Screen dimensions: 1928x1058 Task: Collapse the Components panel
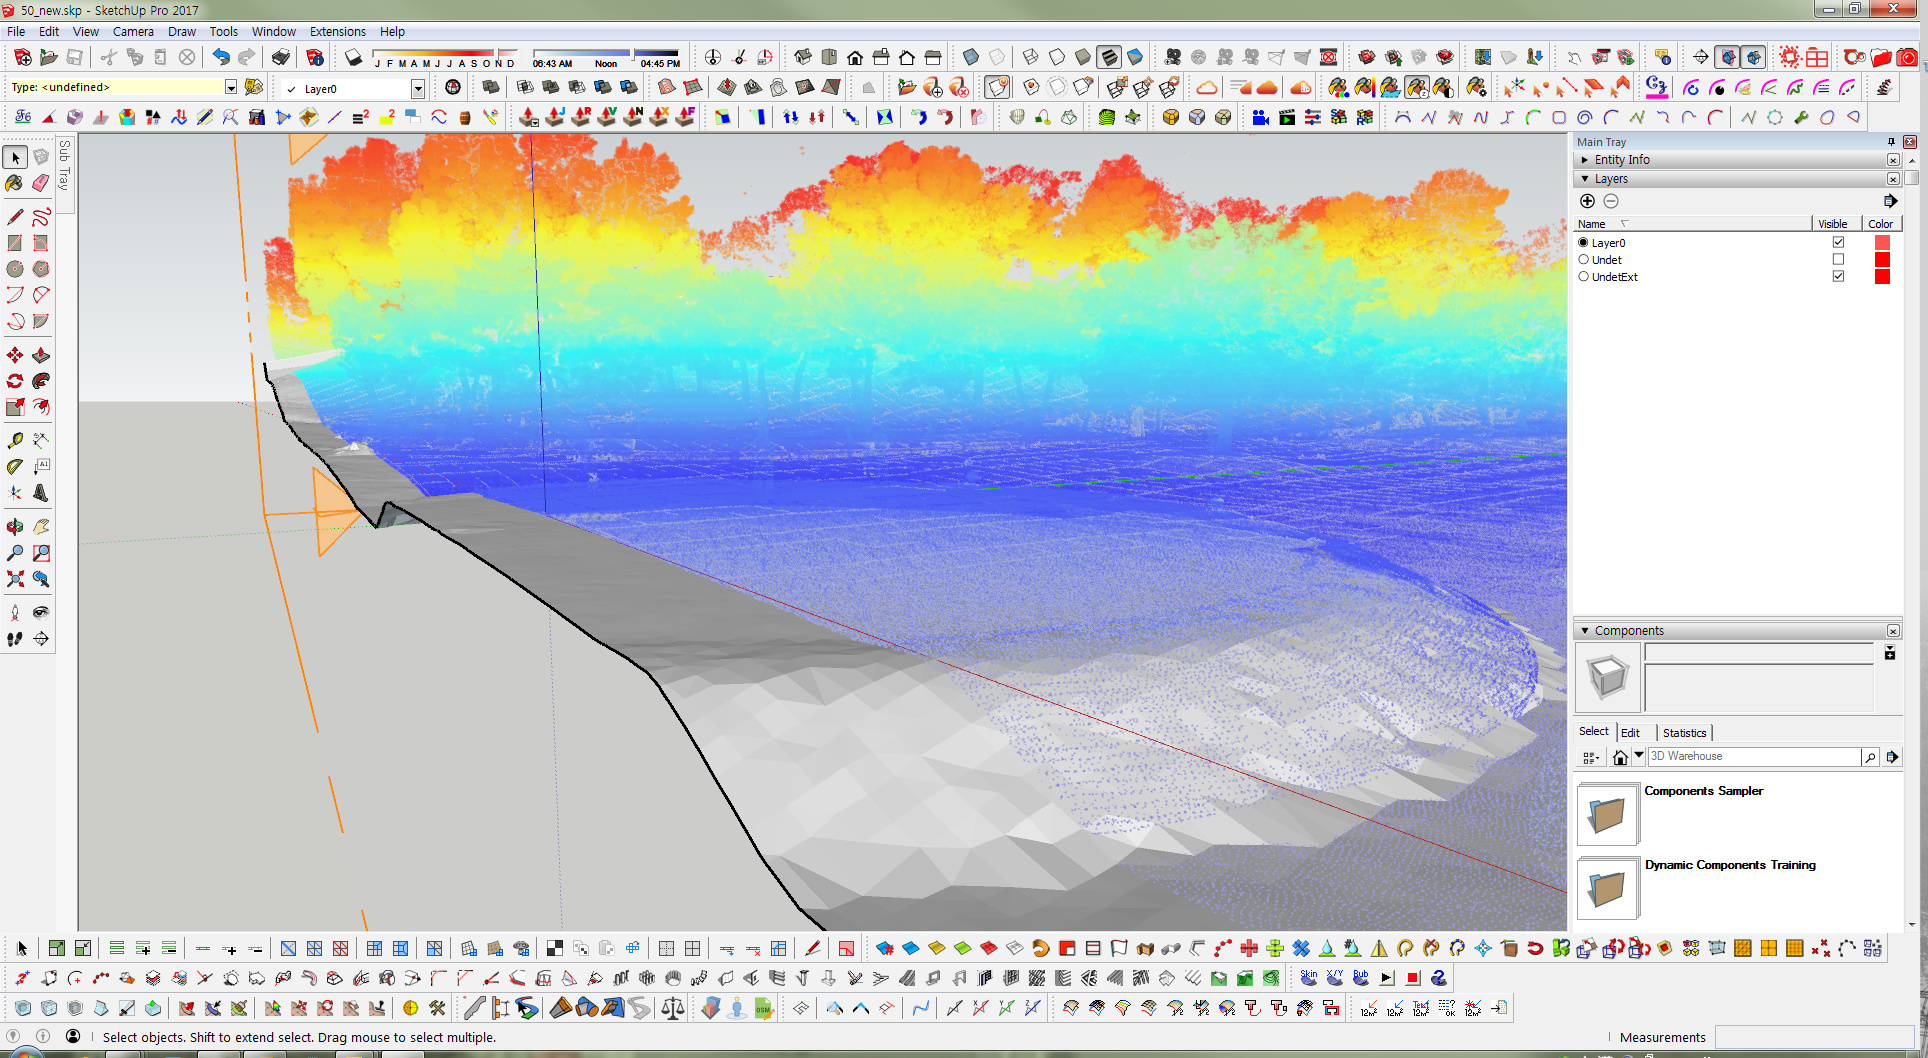pos(1585,631)
